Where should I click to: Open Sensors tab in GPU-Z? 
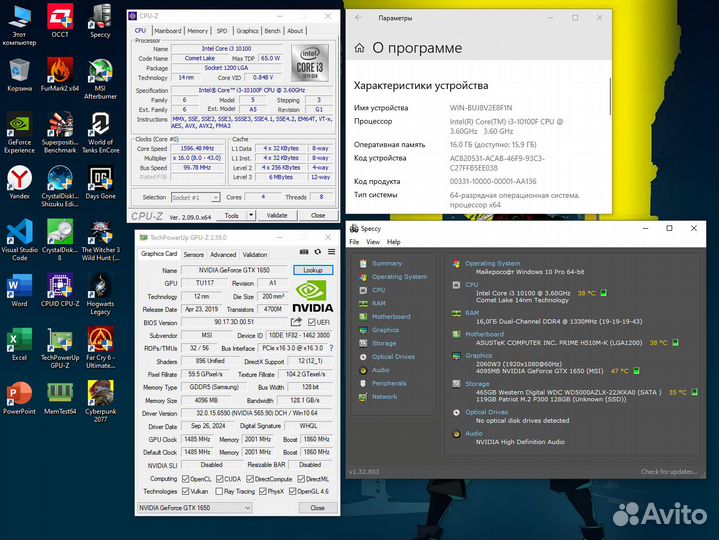[194, 254]
